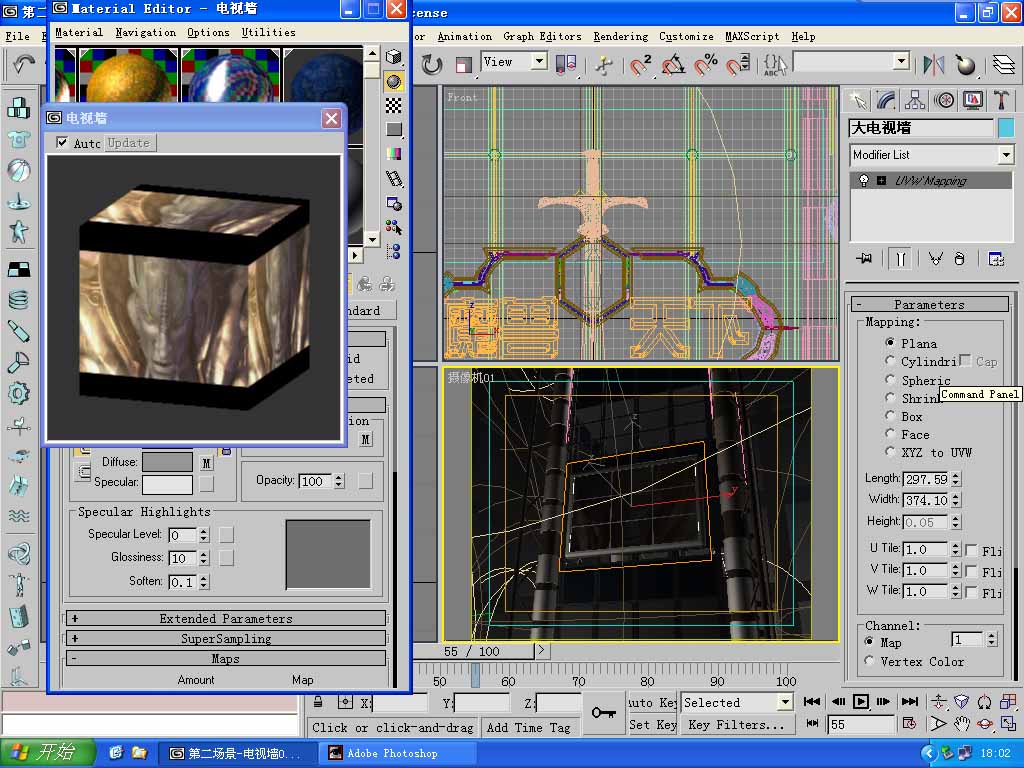This screenshot has width=1024, height=768.
Task: Collapse the Maps rollout
Action: (x=226, y=659)
